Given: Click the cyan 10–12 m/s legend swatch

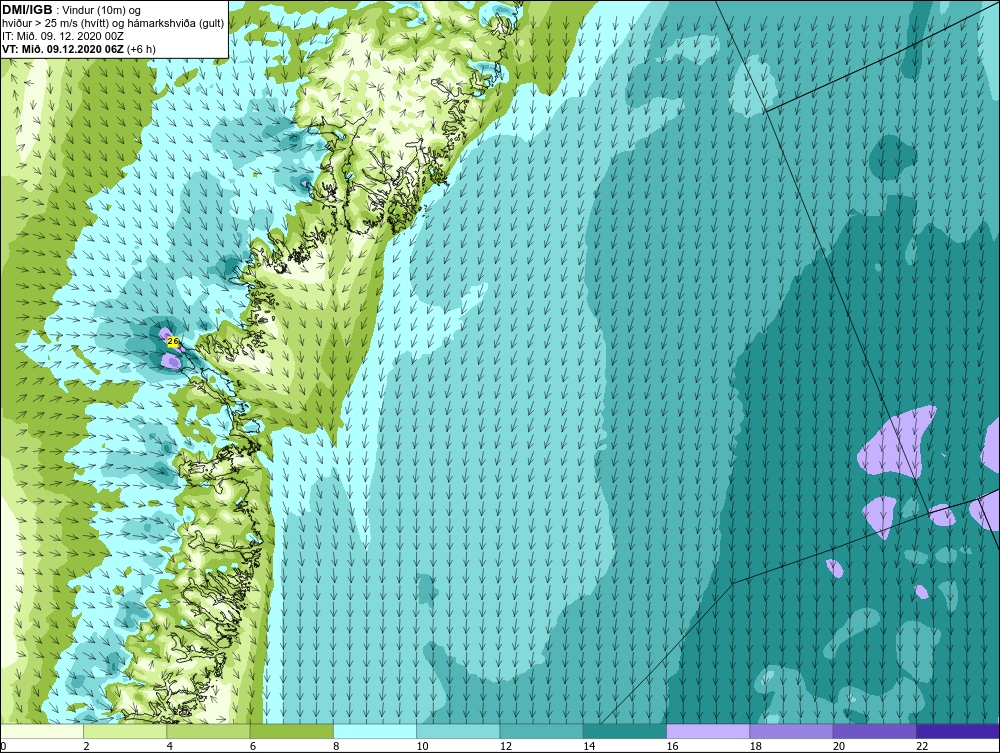Looking at the screenshot, I should click(458, 731).
